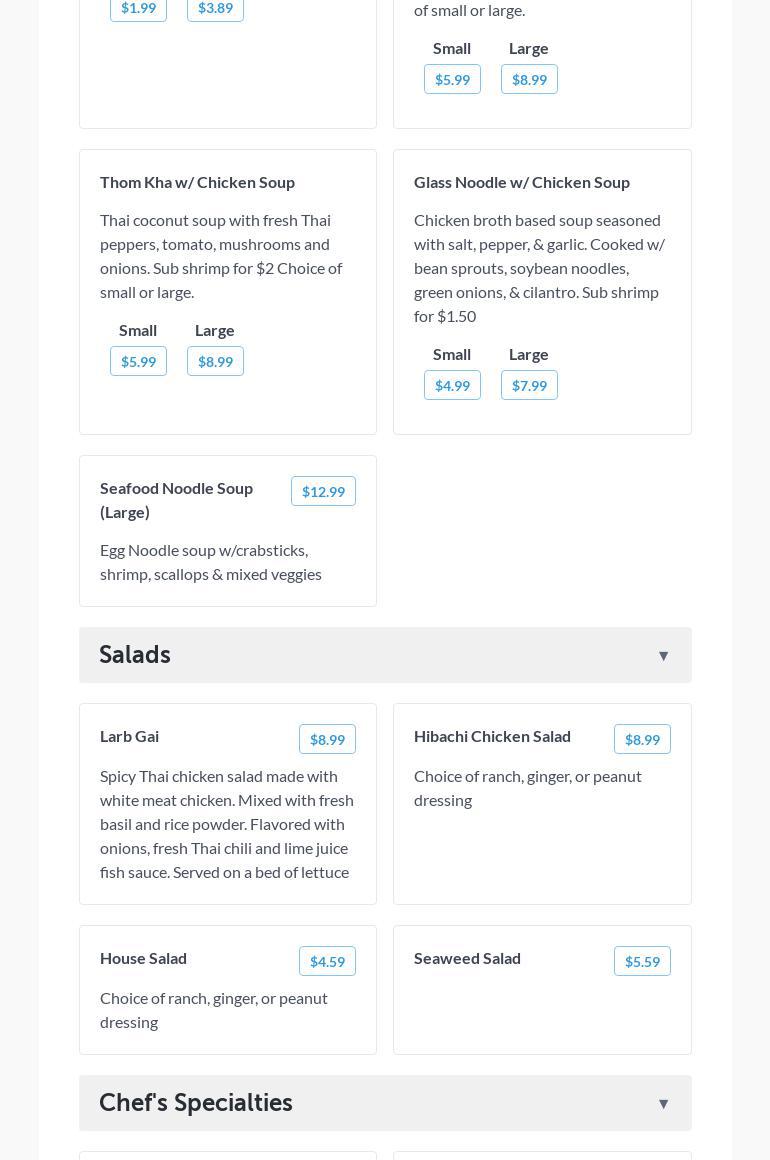Collapse the Salads section arrow
Viewport: 770px width, 1160px height.
click(663, 656)
